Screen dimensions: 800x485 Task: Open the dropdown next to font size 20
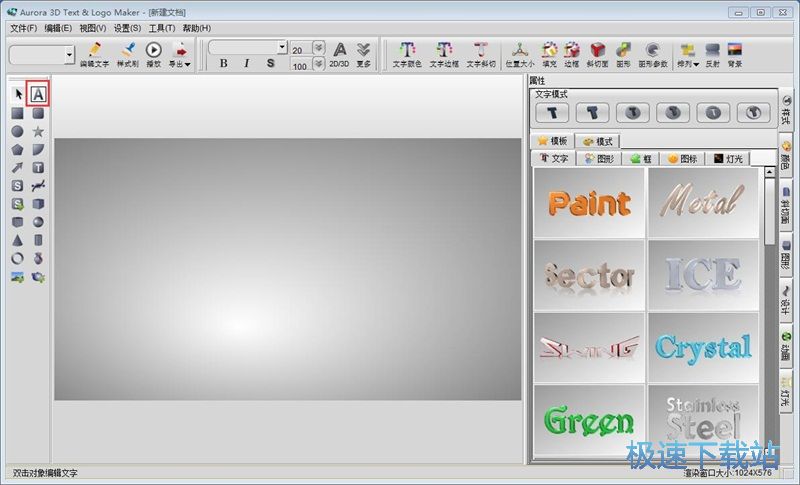click(x=318, y=48)
